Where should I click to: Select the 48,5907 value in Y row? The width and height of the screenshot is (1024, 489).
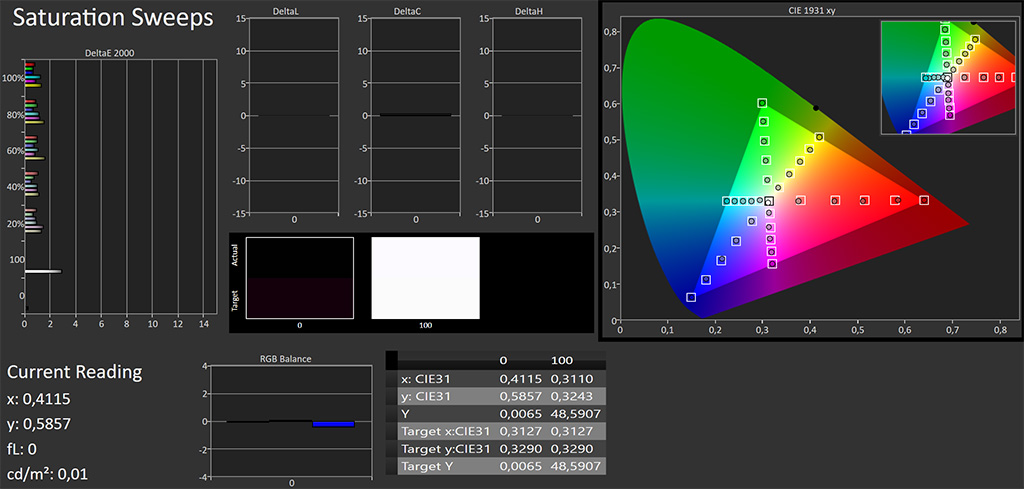576,413
